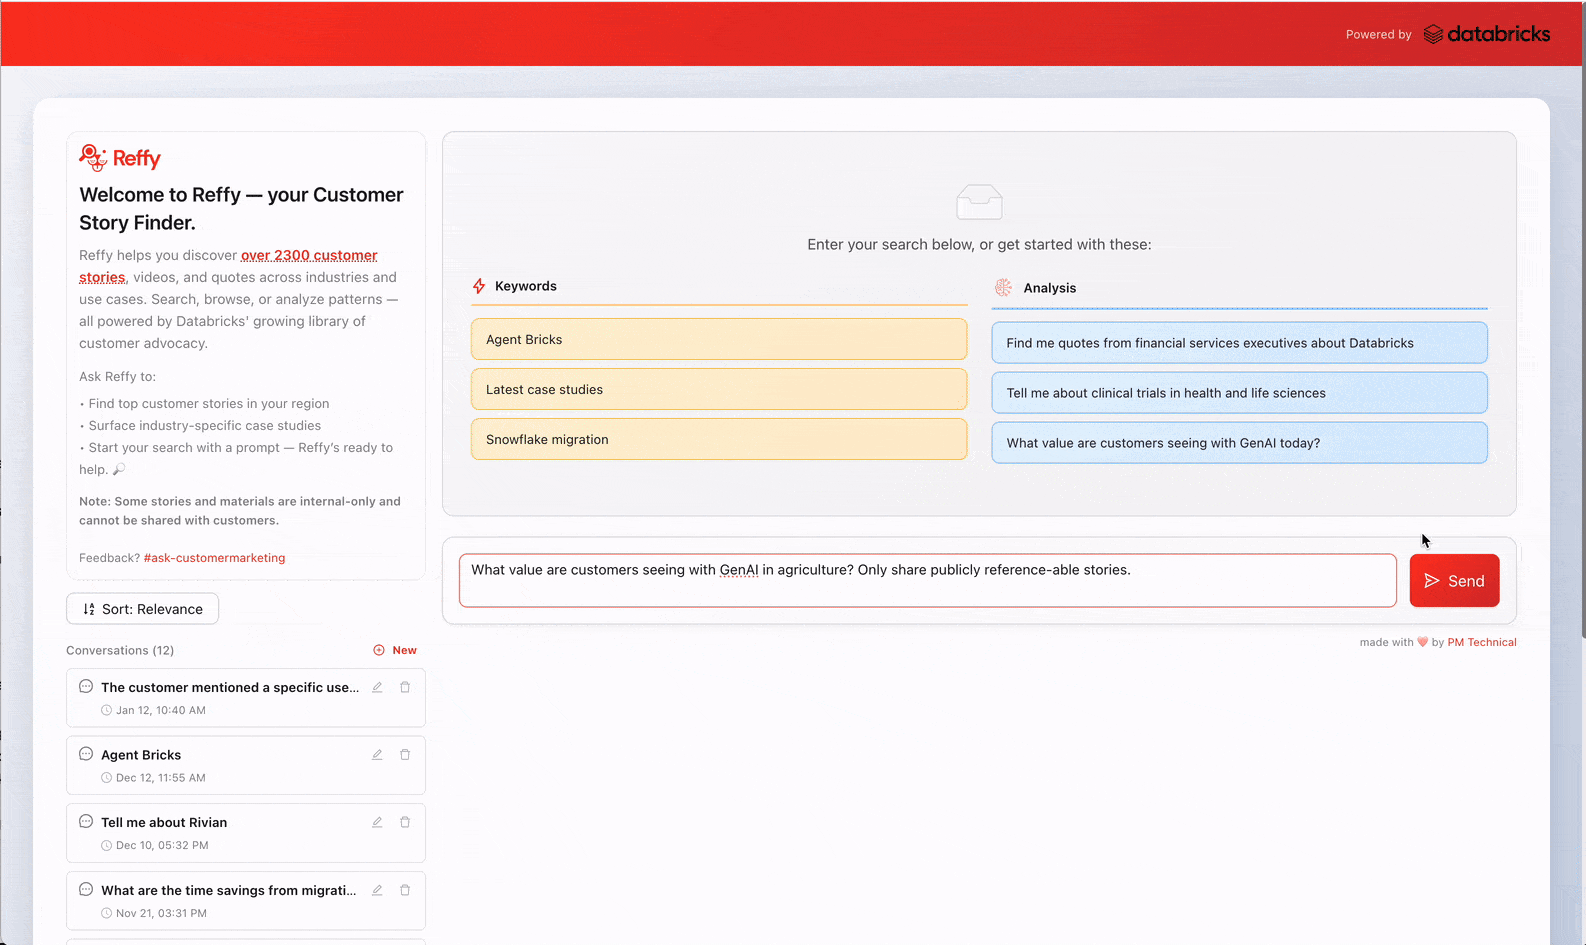This screenshot has width=1586, height=945.
Task: Click the 'Powered by' header text
Action: pos(1378,34)
